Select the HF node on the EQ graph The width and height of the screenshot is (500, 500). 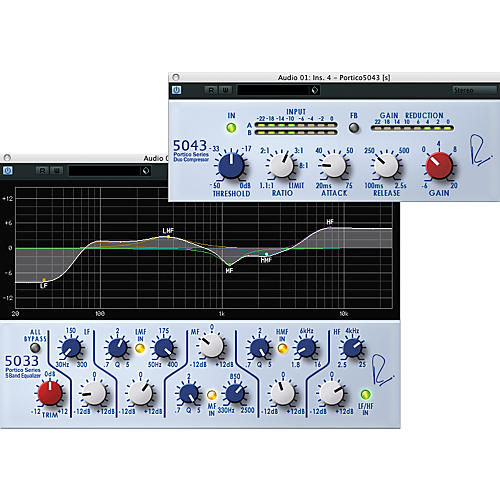click(x=330, y=228)
